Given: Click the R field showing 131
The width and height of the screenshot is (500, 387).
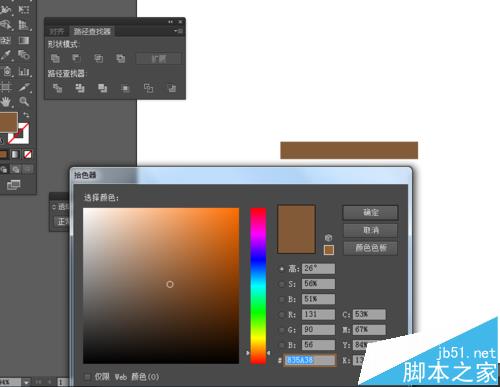Looking at the screenshot, I should [x=318, y=315].
